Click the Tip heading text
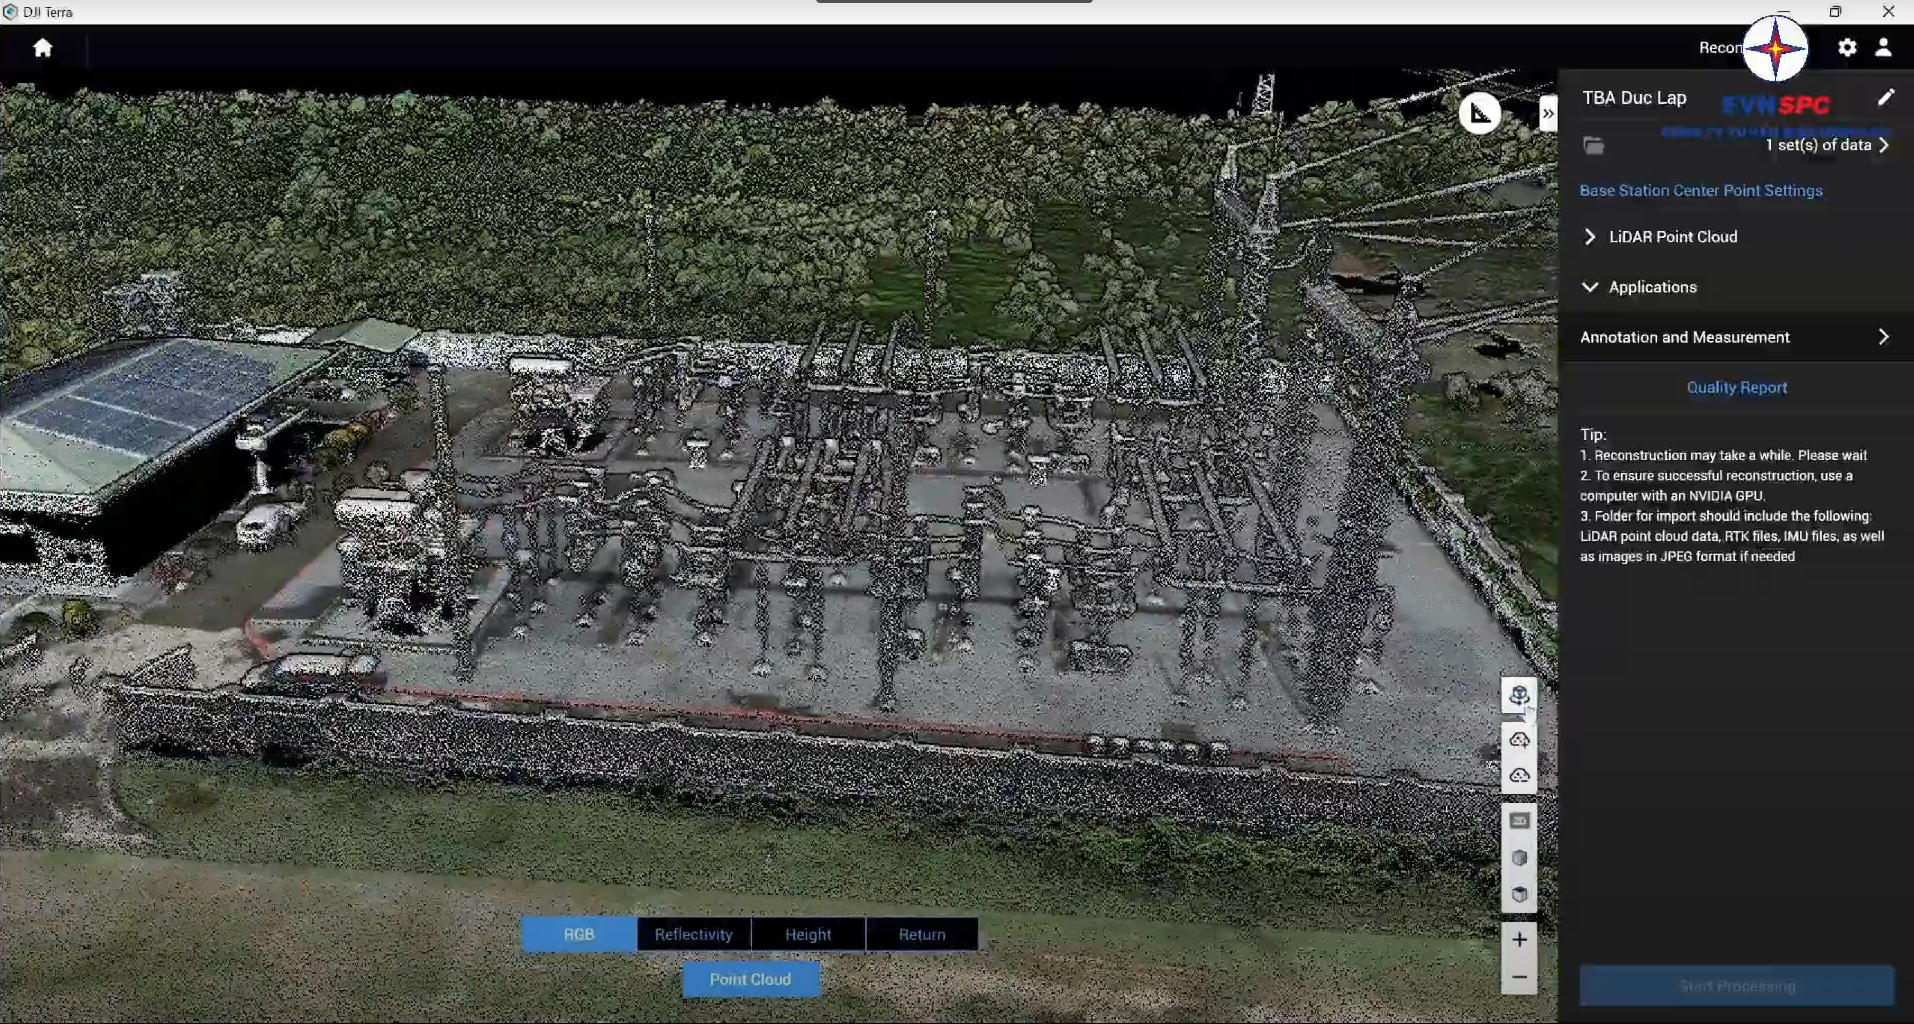 tap(1593, 435)
